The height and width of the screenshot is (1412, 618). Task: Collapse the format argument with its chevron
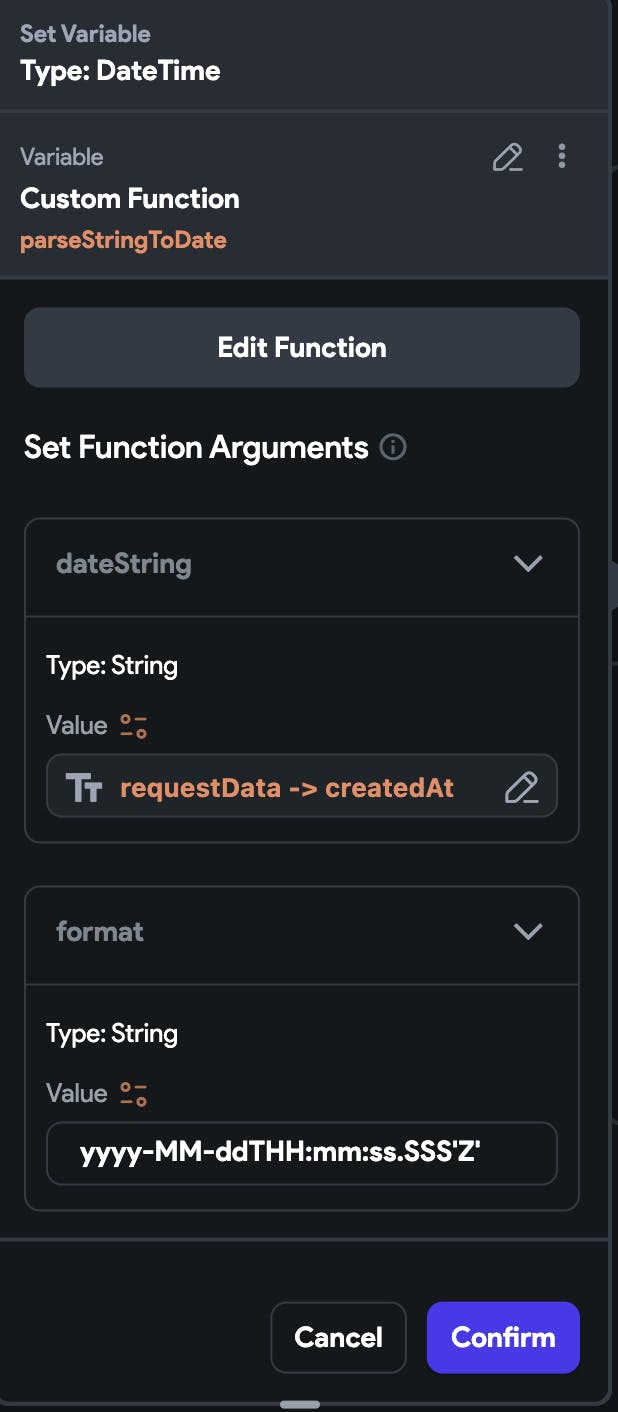tap(527, 932)
